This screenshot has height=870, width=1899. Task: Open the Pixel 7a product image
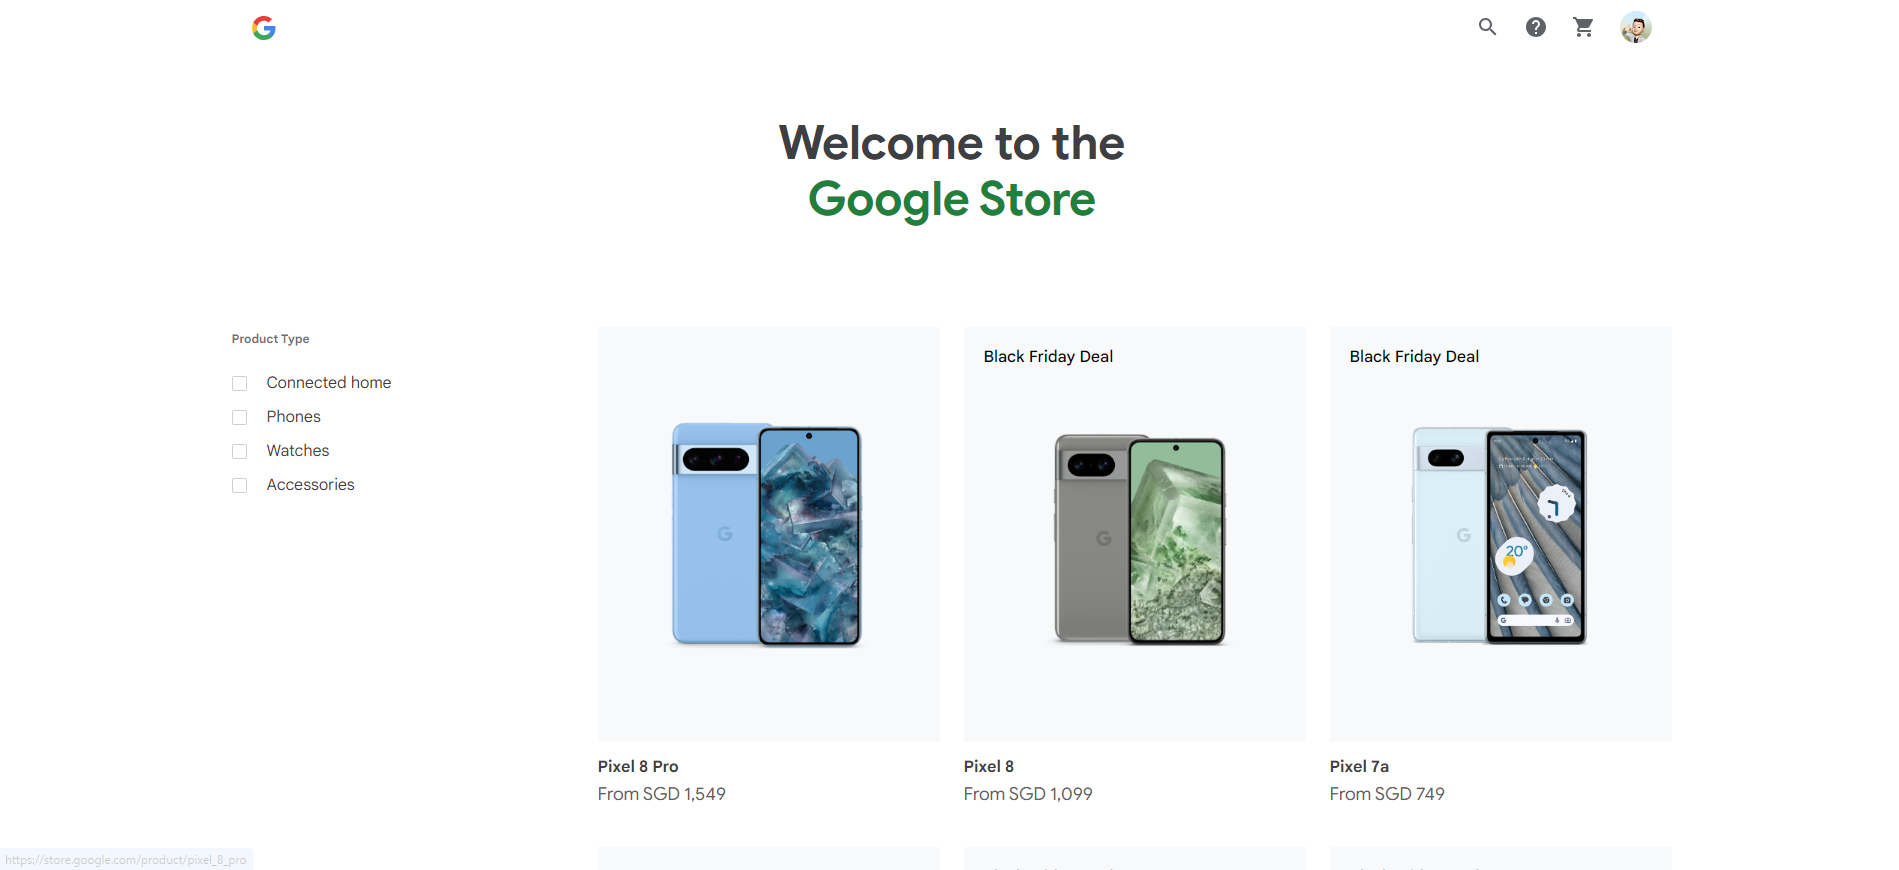click(1500, 534)
